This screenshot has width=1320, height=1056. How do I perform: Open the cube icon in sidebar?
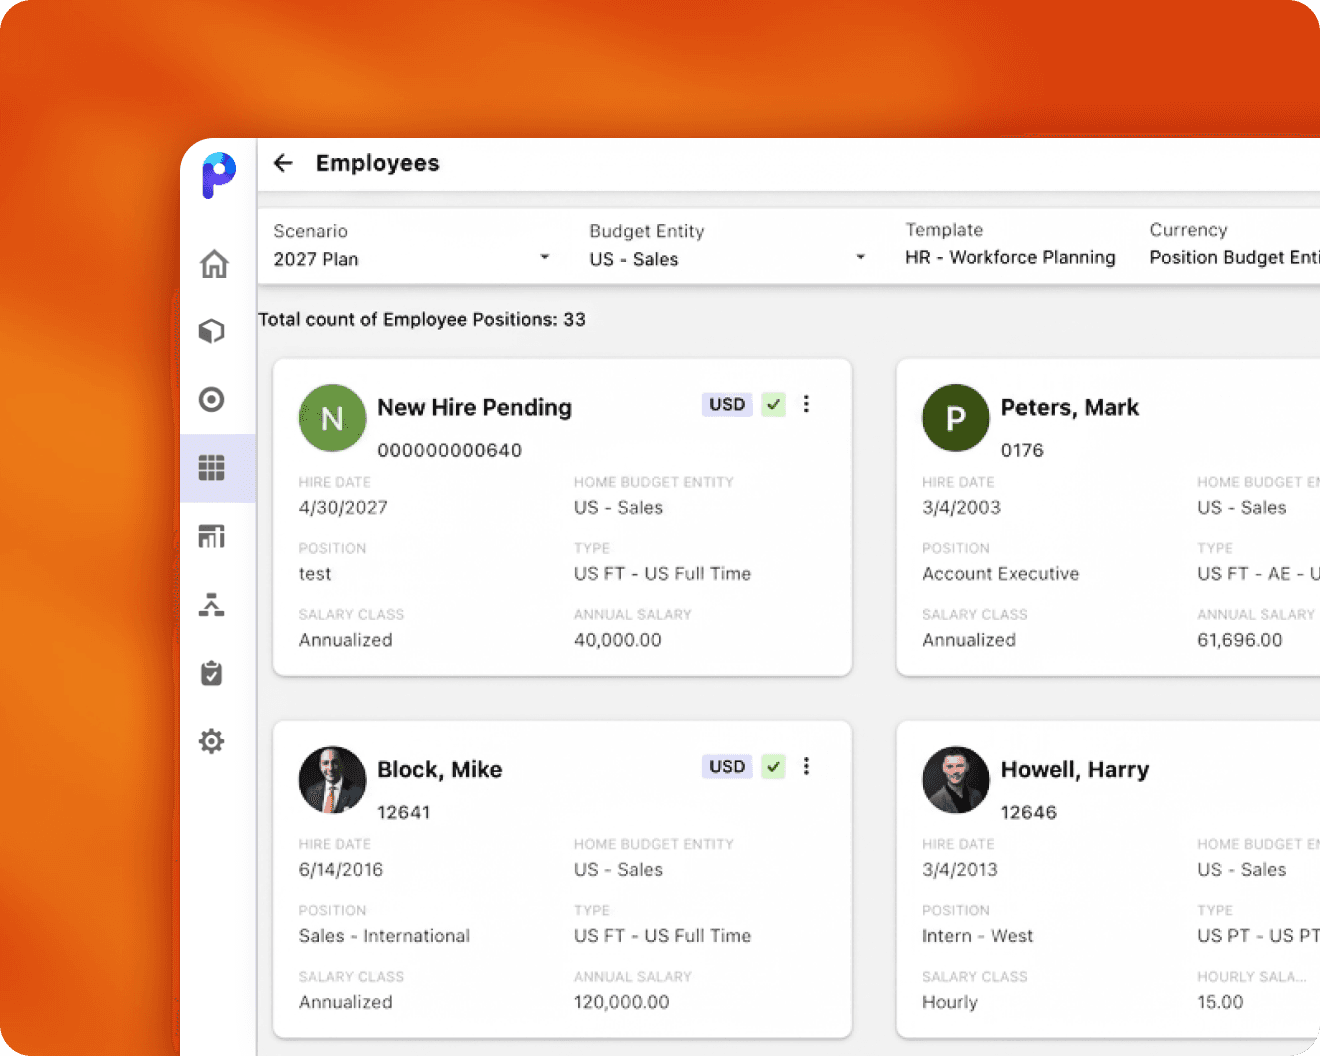click(x=211, y=331)
